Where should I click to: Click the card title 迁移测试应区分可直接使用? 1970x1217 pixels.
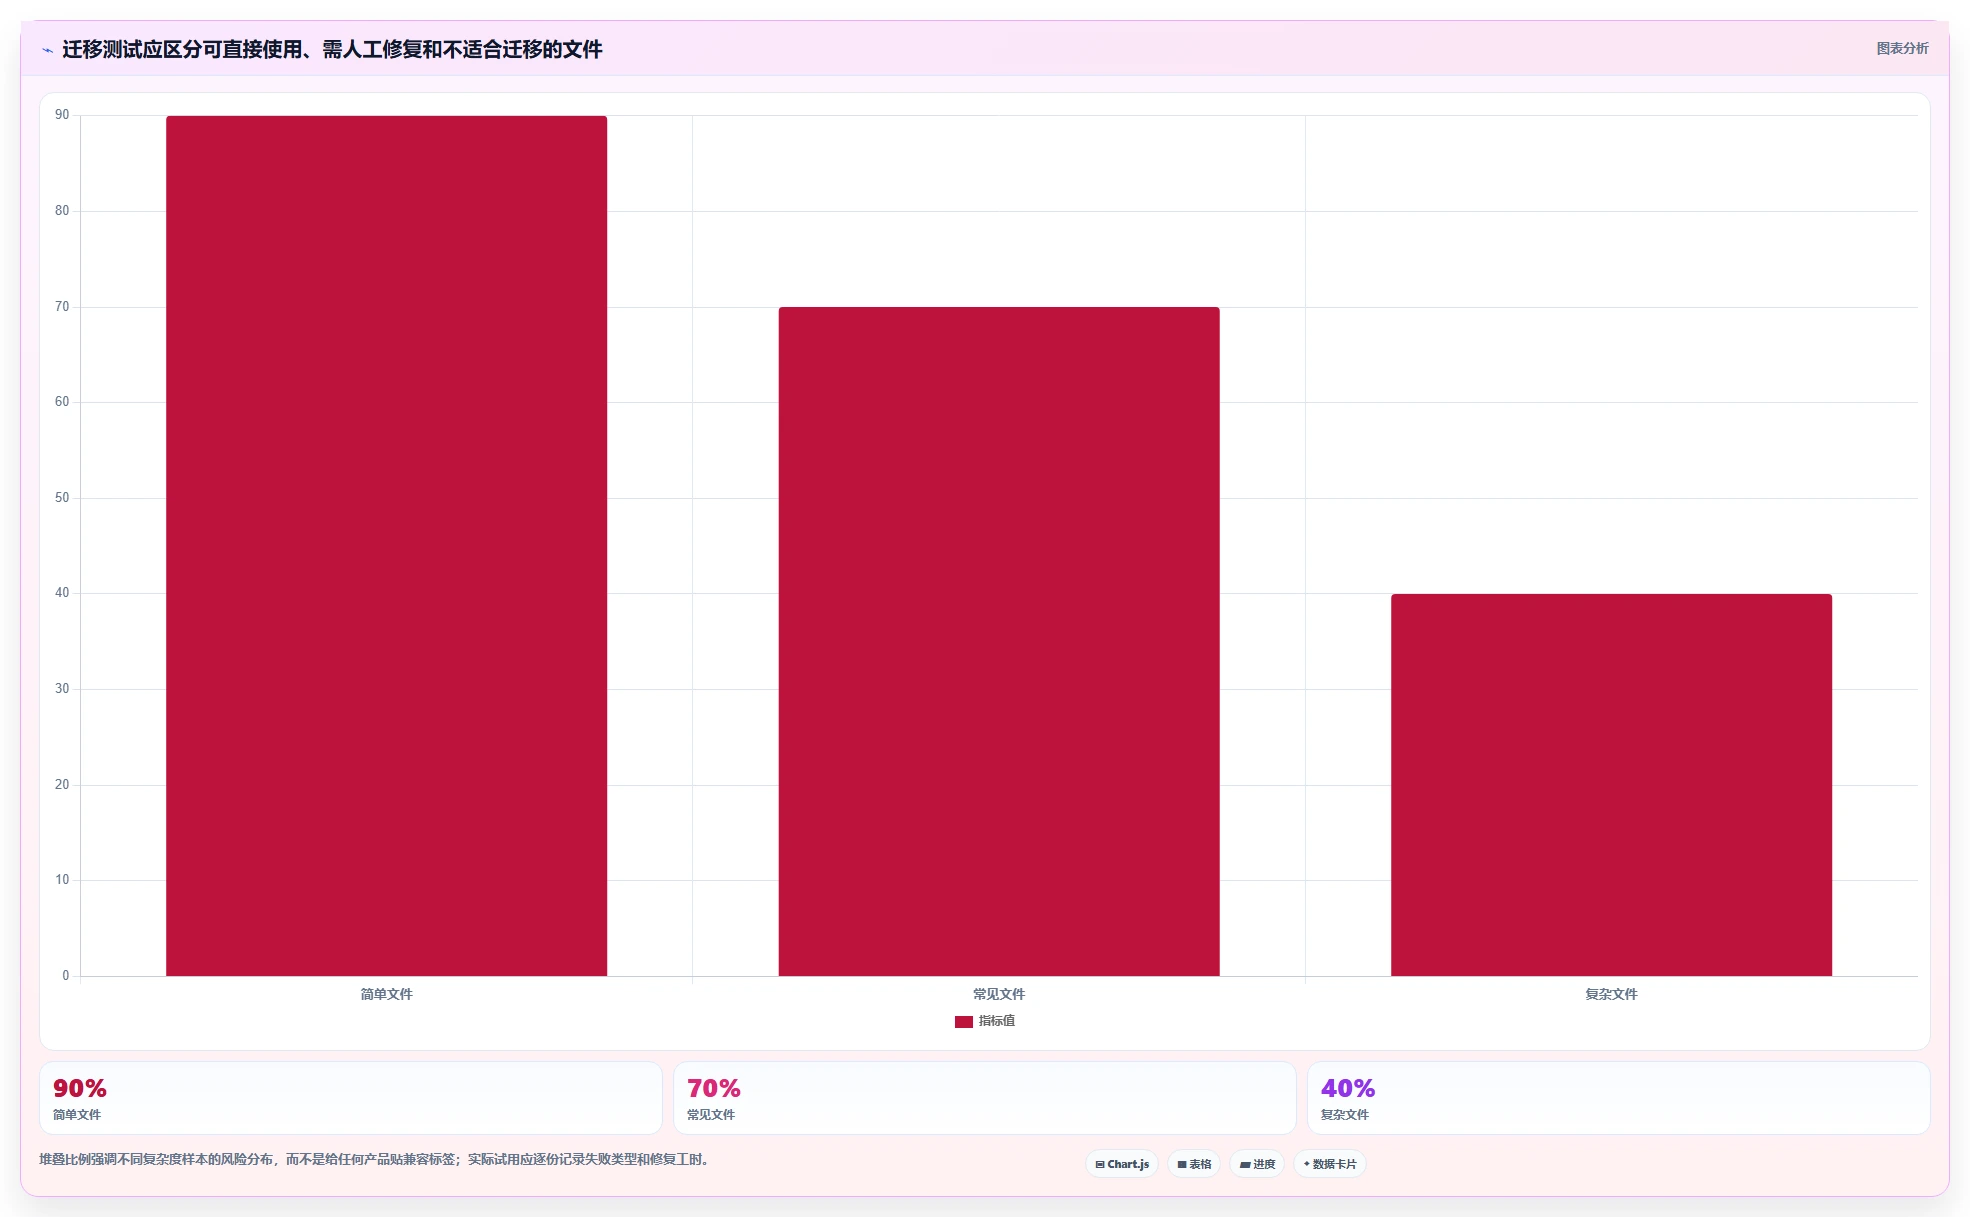point(332,49)
